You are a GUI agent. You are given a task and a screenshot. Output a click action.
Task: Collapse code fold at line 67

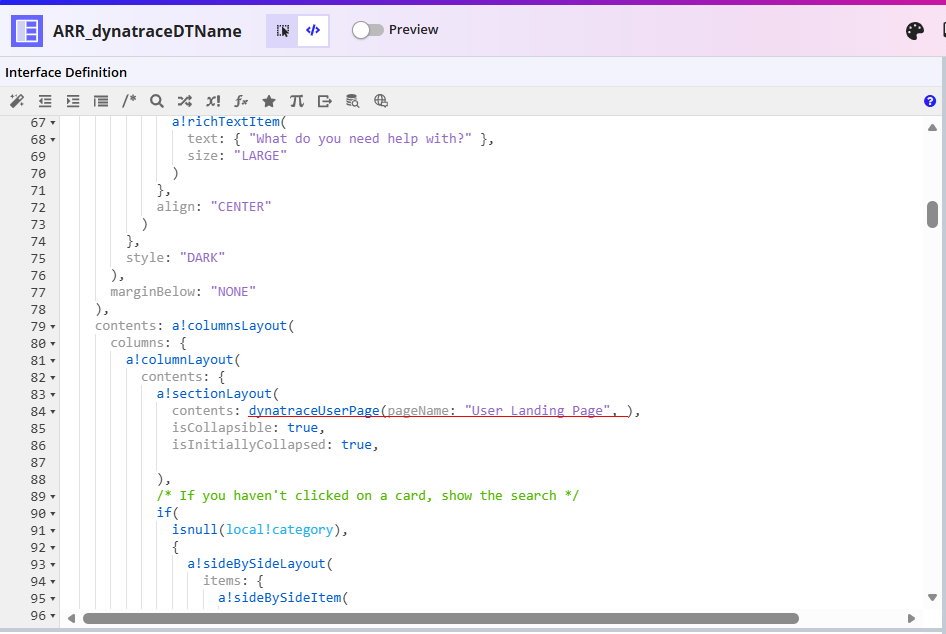click(x=52, y=123)
